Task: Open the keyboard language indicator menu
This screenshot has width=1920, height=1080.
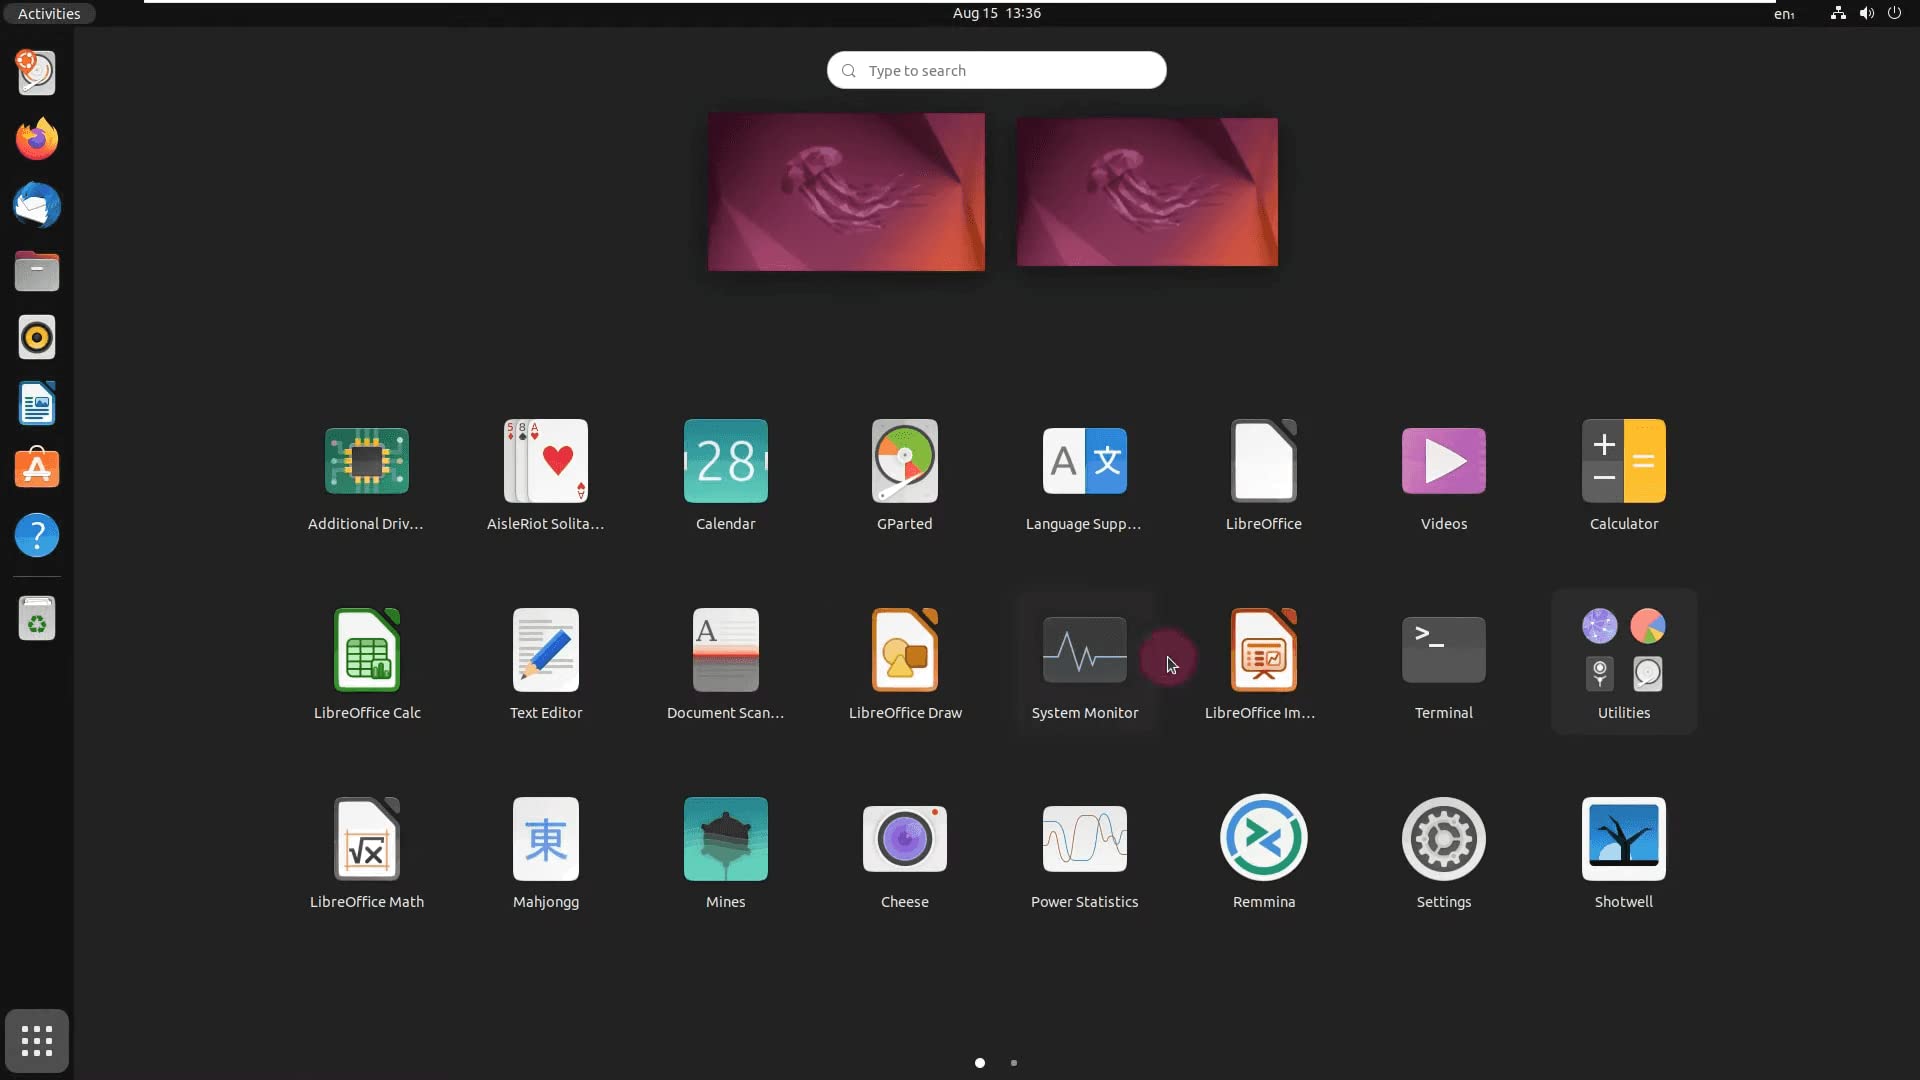Action: [1784, 13]
